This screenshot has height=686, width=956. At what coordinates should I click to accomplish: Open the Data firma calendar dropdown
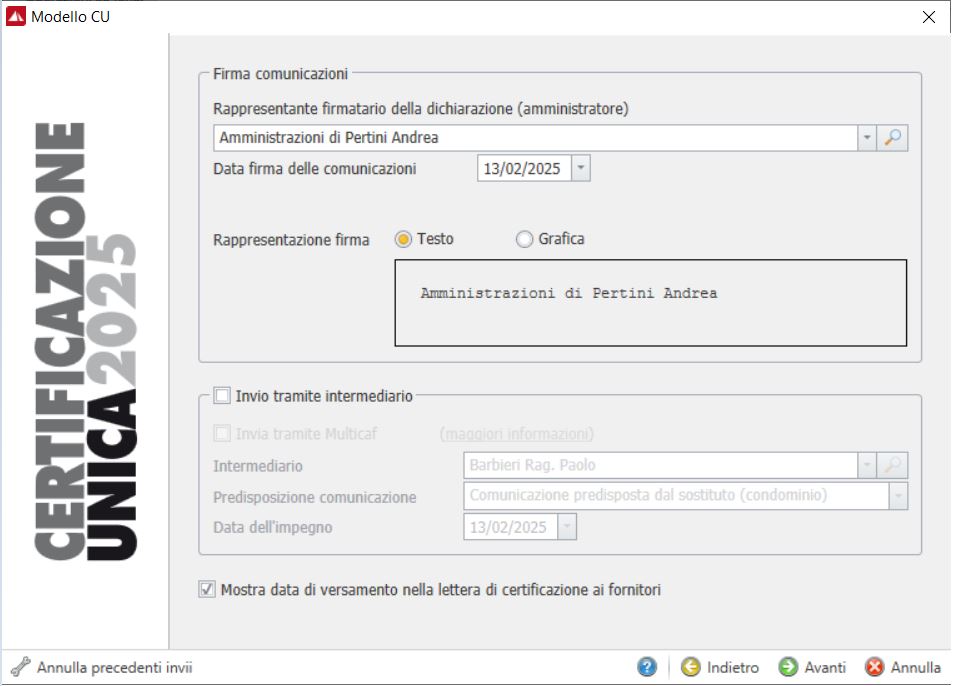tap(581, 168)
